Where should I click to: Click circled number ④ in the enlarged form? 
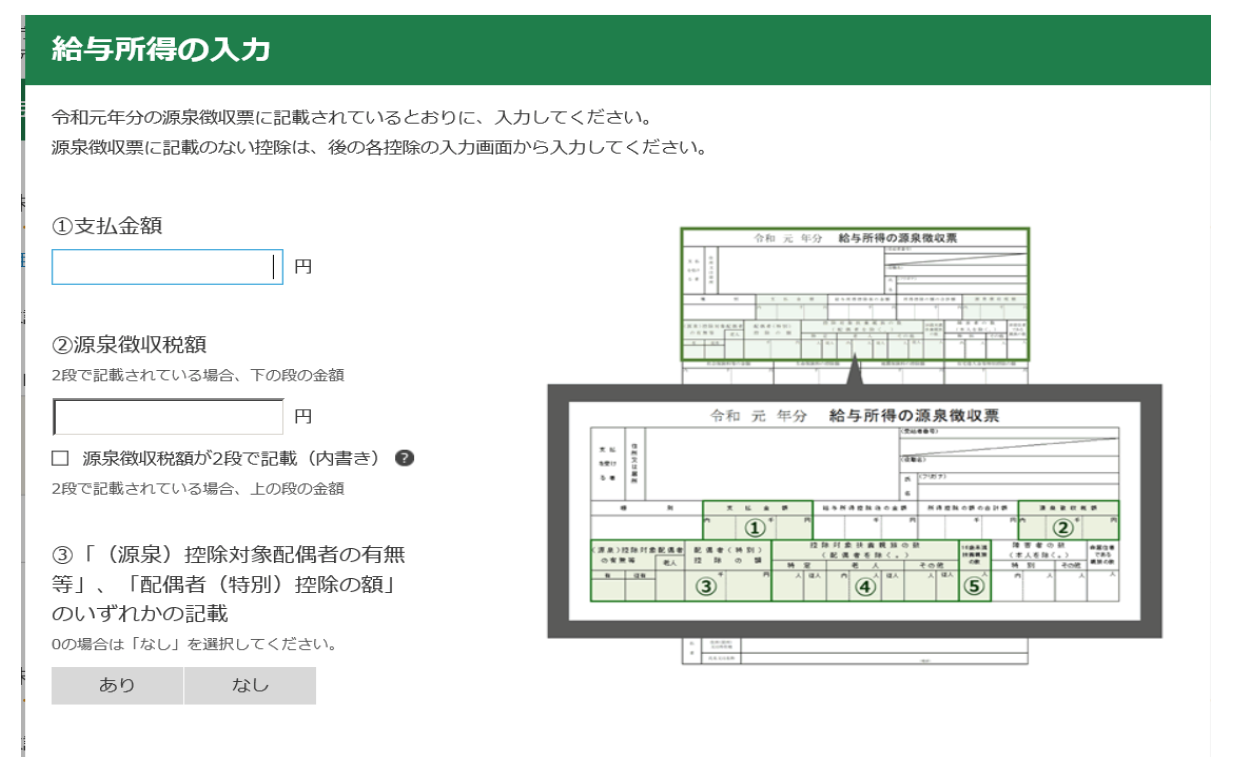865,586
